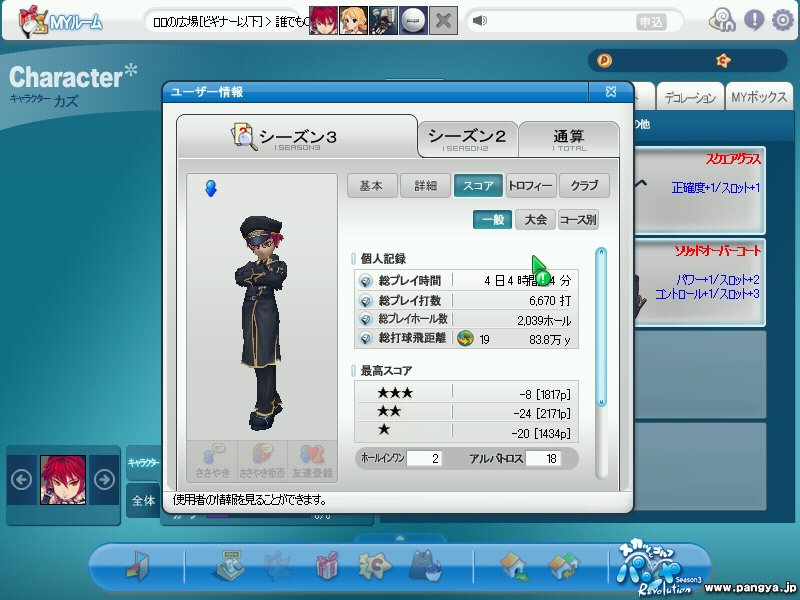This screenshot has height=600, width=800.
Task: Click the icon next to 総プレイ時間
Action: 365,281
